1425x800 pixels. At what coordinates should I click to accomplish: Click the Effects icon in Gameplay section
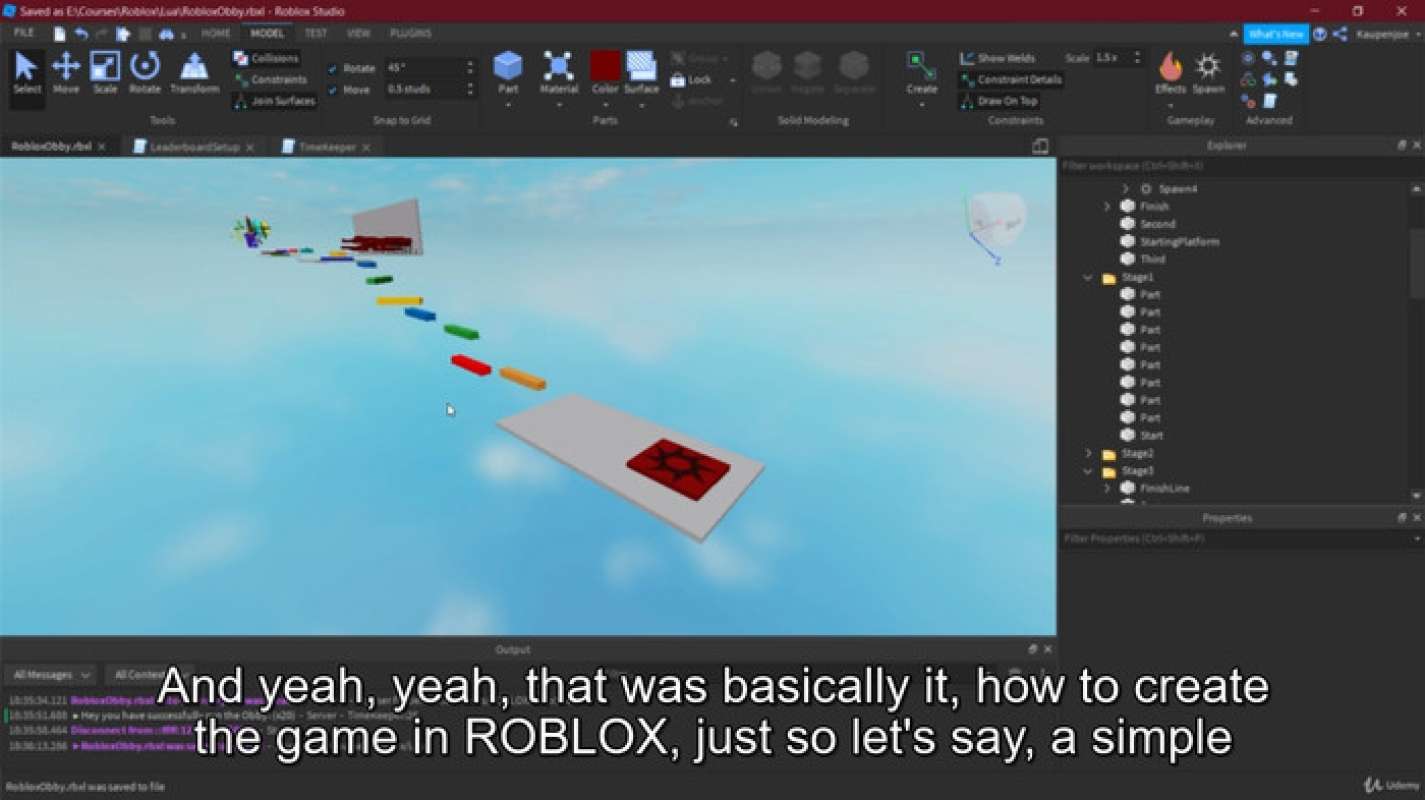tap(1171, 70)
